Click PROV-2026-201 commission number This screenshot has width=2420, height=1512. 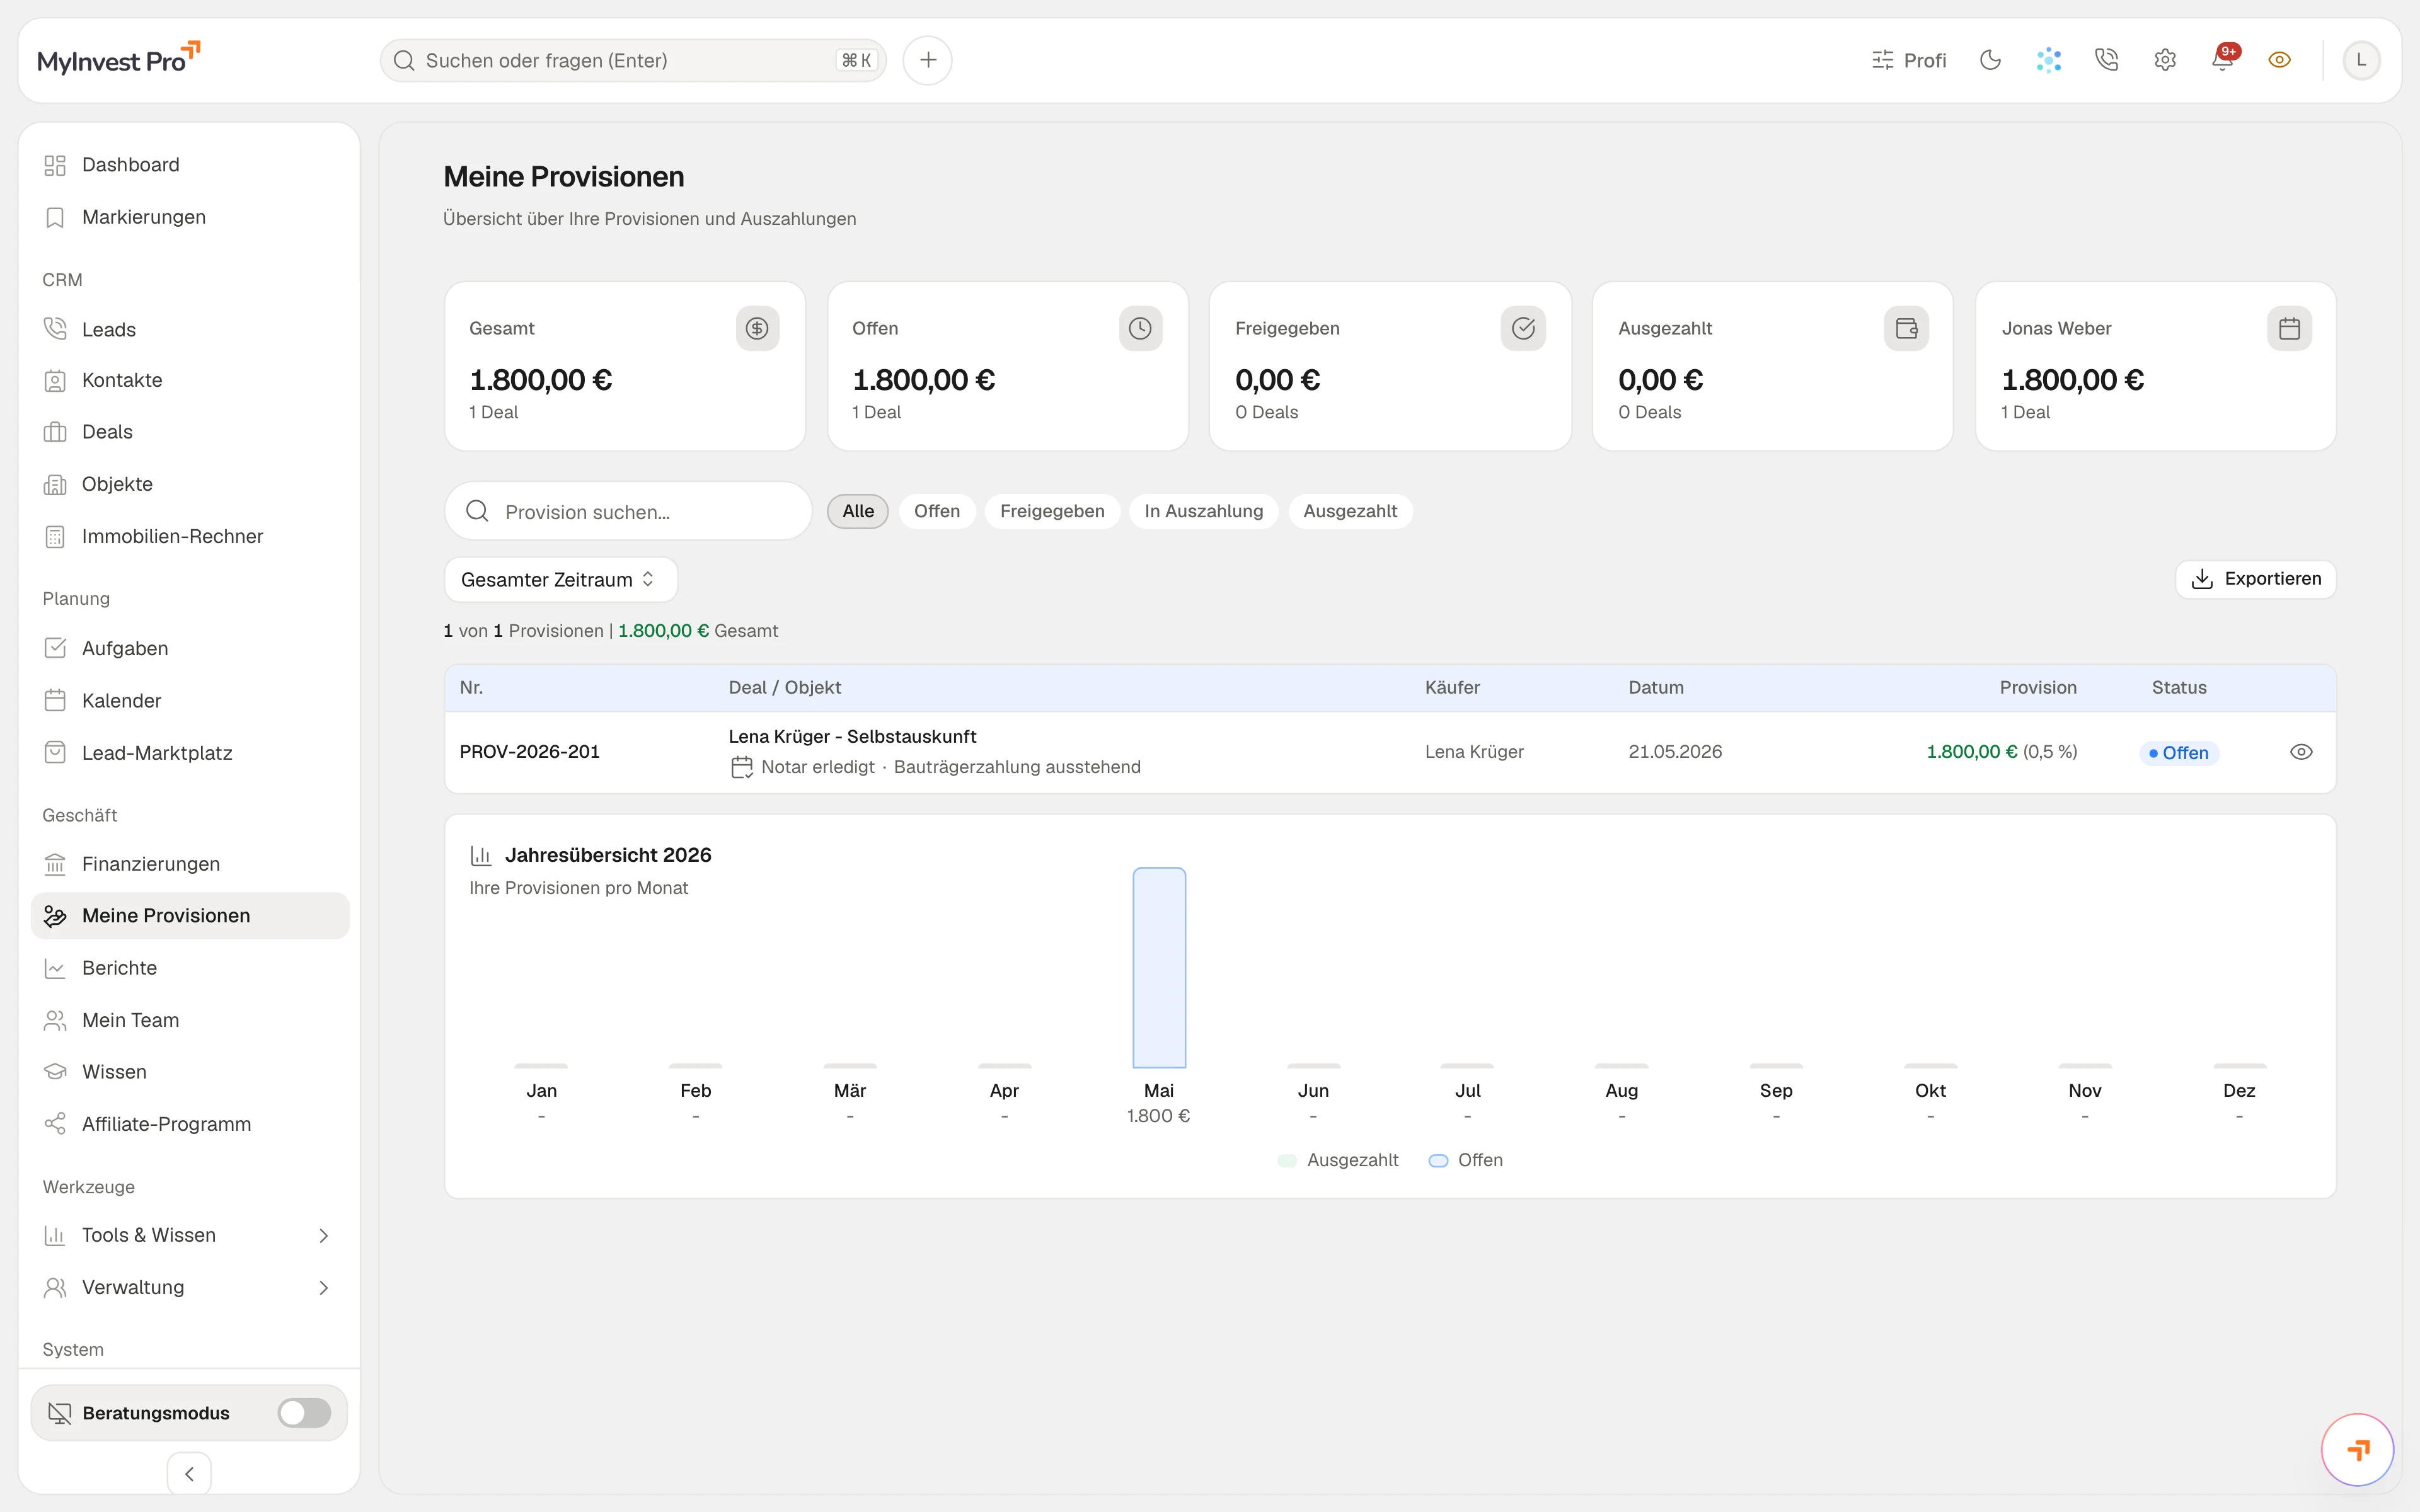click(x=529, y=752)
